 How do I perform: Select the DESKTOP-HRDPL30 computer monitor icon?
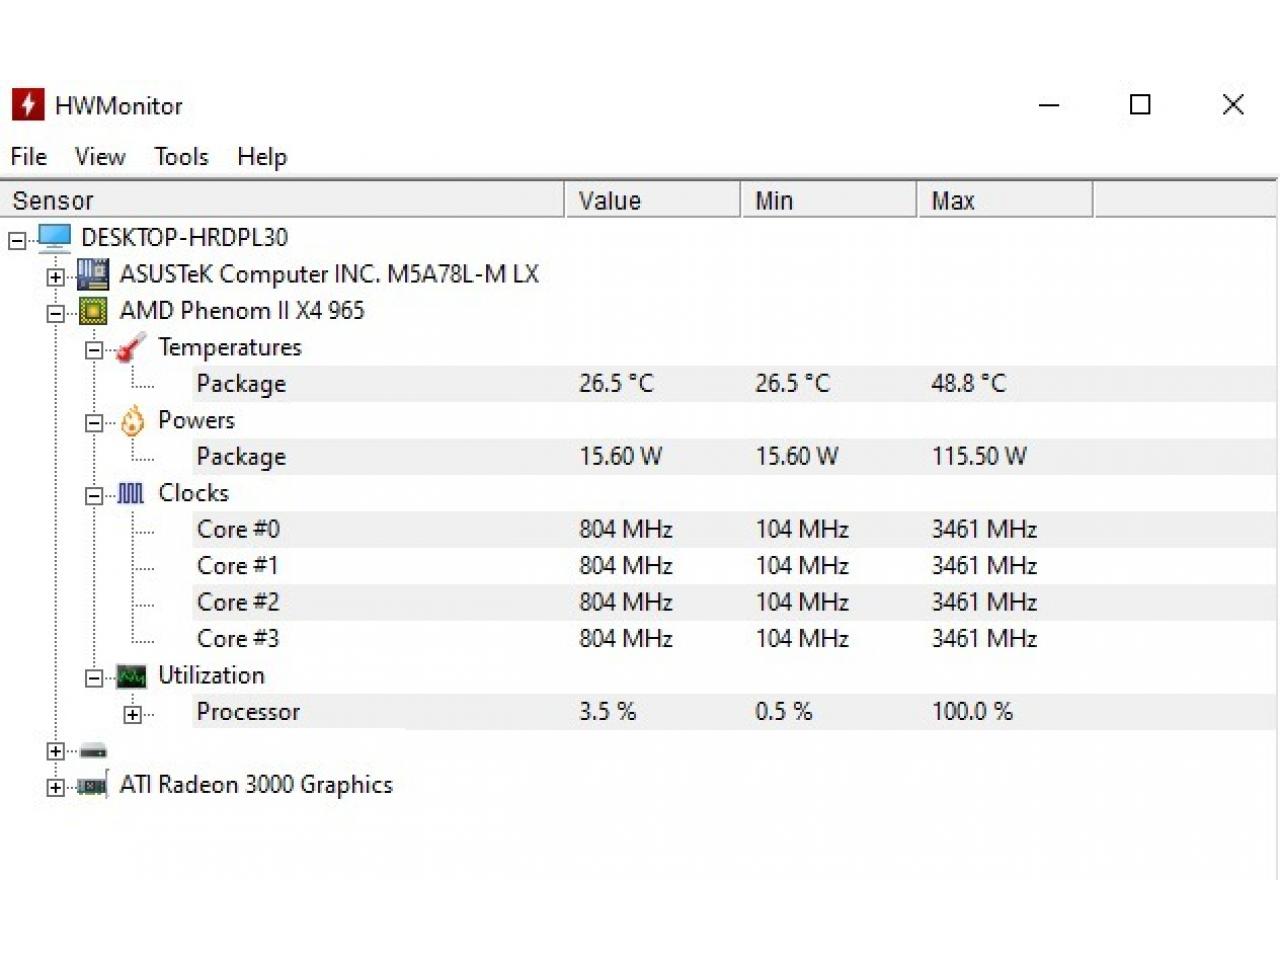(55, 237)
